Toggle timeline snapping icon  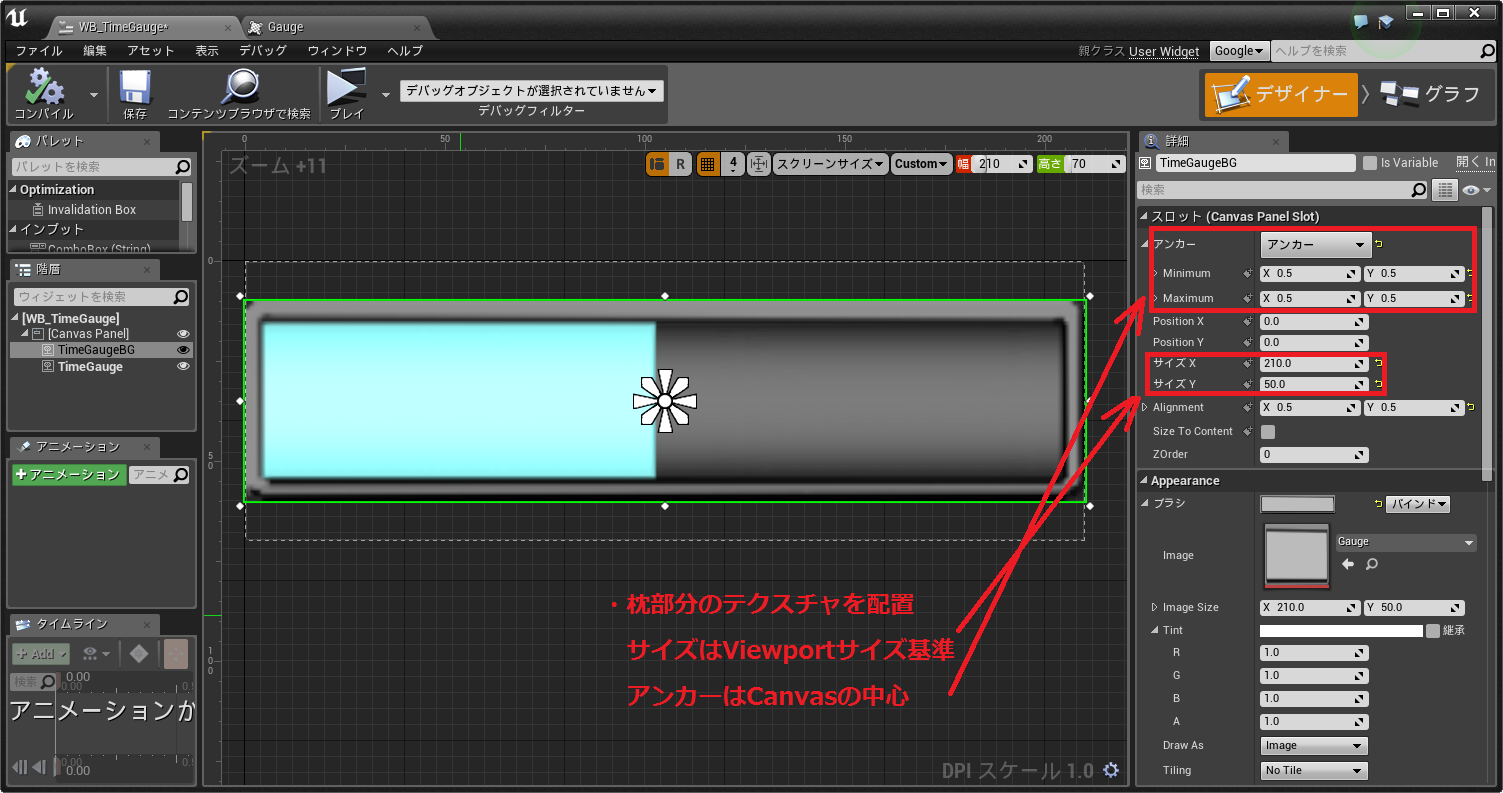pos(175,653)
